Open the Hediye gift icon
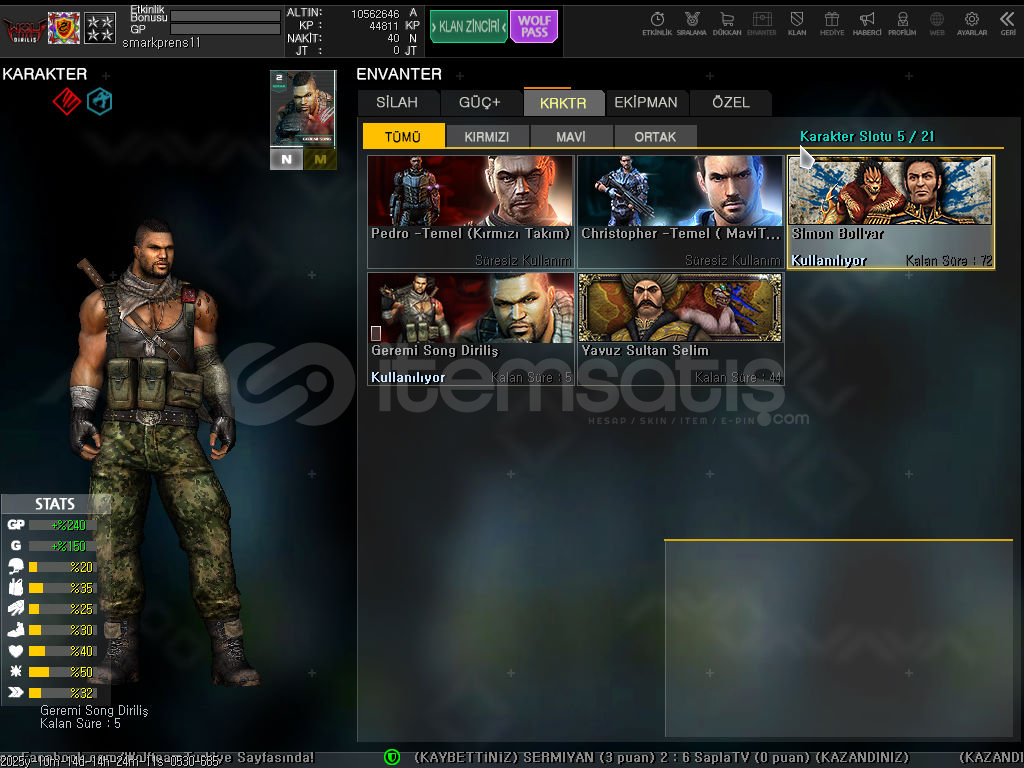This screenshot has height=768, width=1024. tap(831, 22)
